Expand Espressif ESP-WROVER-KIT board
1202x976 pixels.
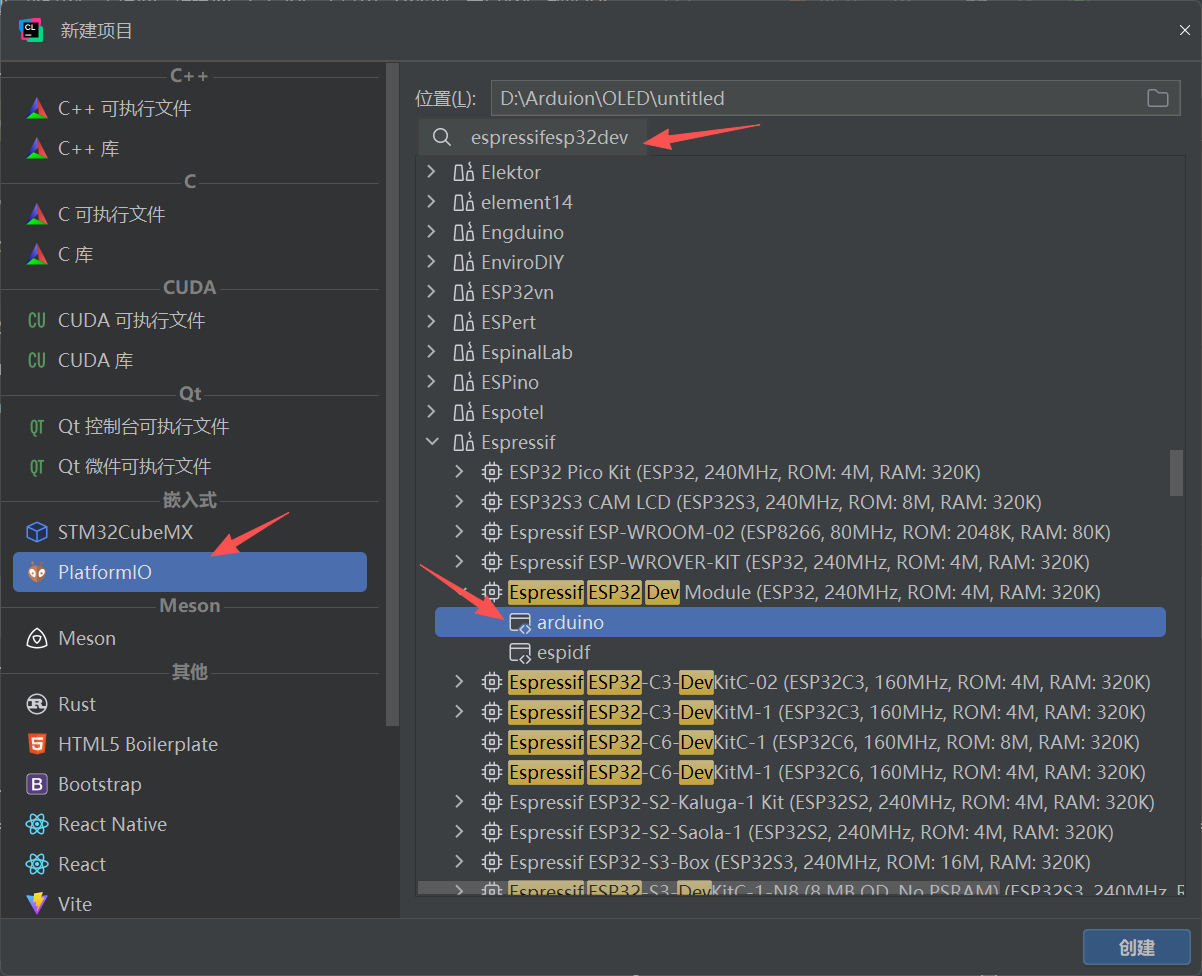459,562
